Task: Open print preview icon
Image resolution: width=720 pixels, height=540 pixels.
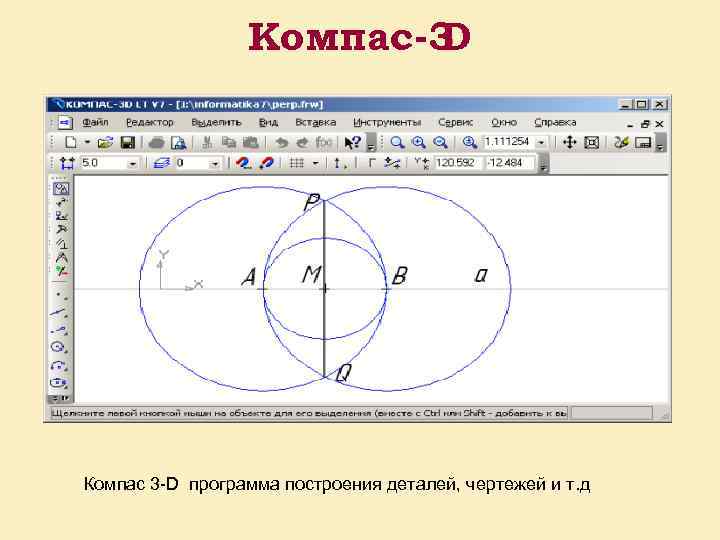Action: [x=178, y=143]
